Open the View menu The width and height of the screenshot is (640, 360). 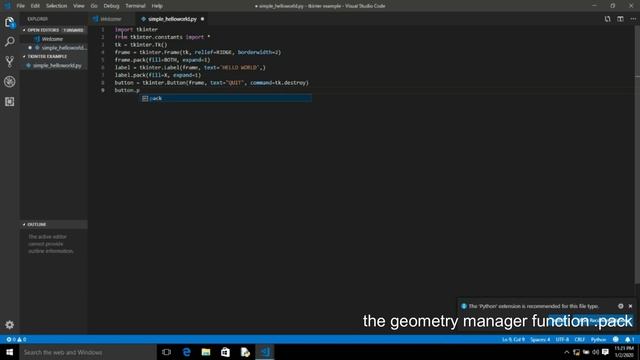pyautogui.click(x=78, y=6)
